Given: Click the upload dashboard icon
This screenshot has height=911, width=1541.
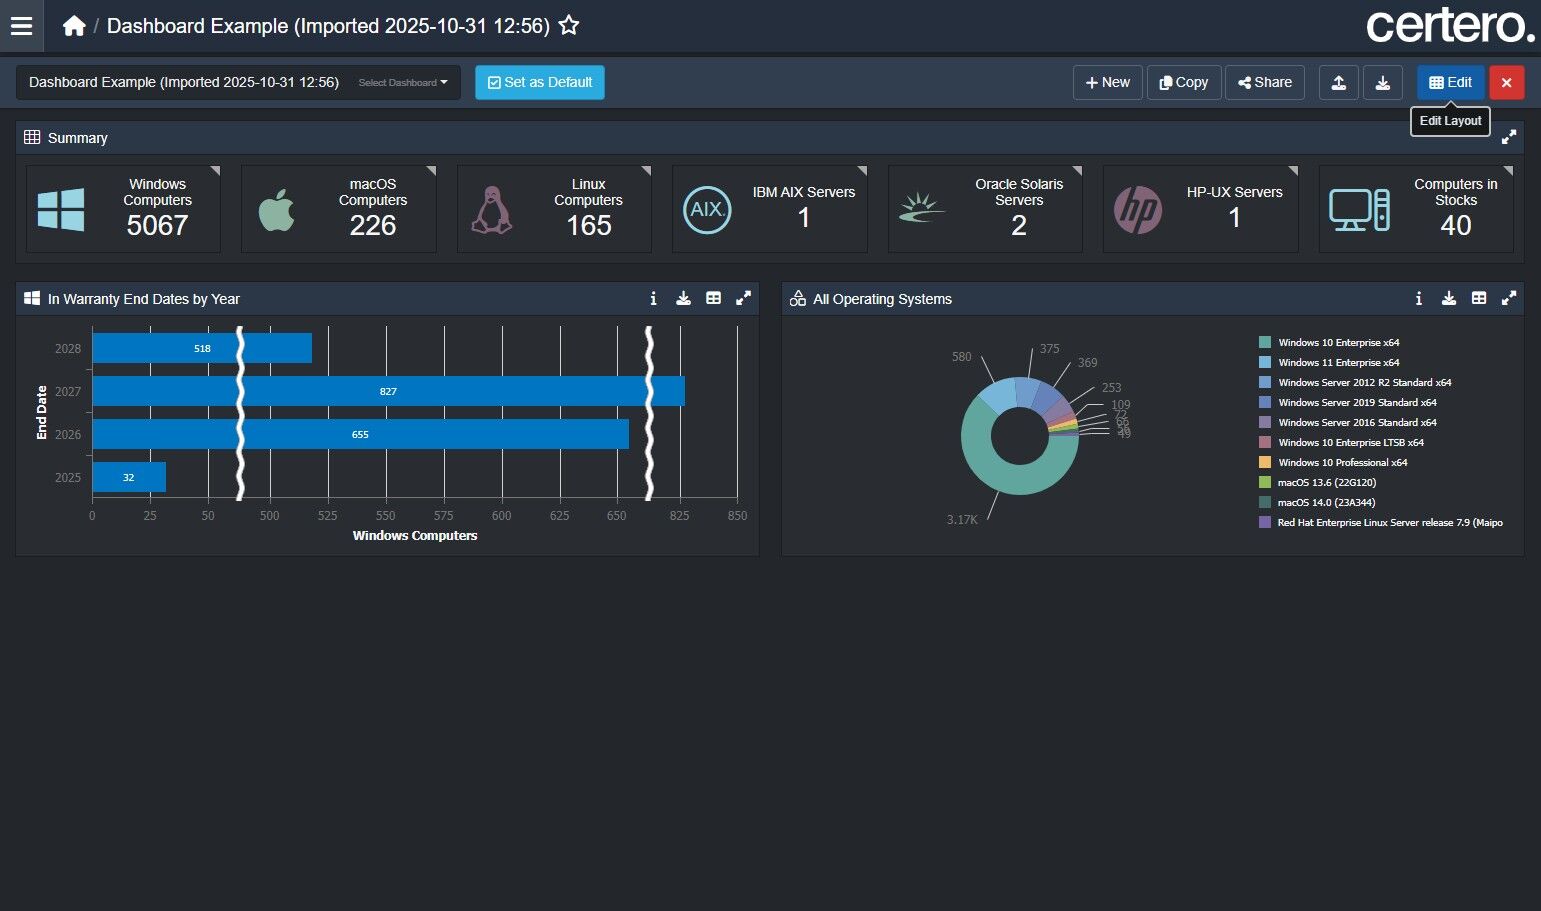Looking at the screenshot, I should (x=1338, y=82).
